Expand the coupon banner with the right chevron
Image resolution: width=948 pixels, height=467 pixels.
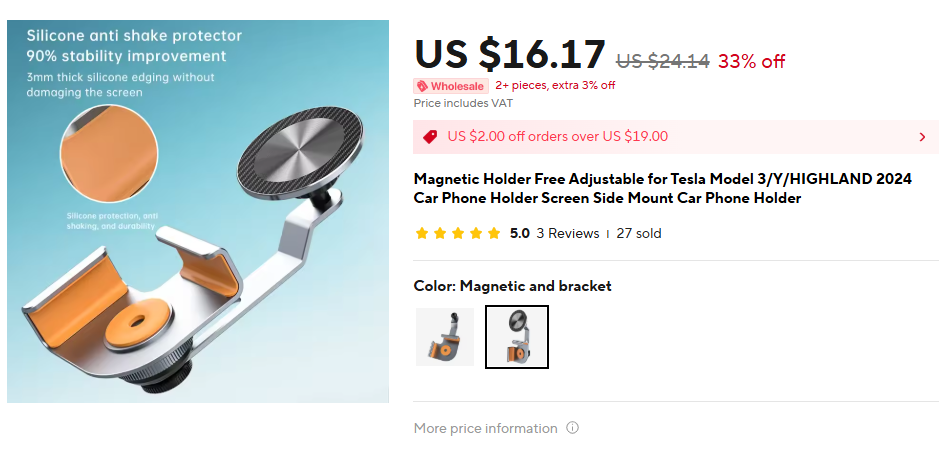(x=922, y=137)
